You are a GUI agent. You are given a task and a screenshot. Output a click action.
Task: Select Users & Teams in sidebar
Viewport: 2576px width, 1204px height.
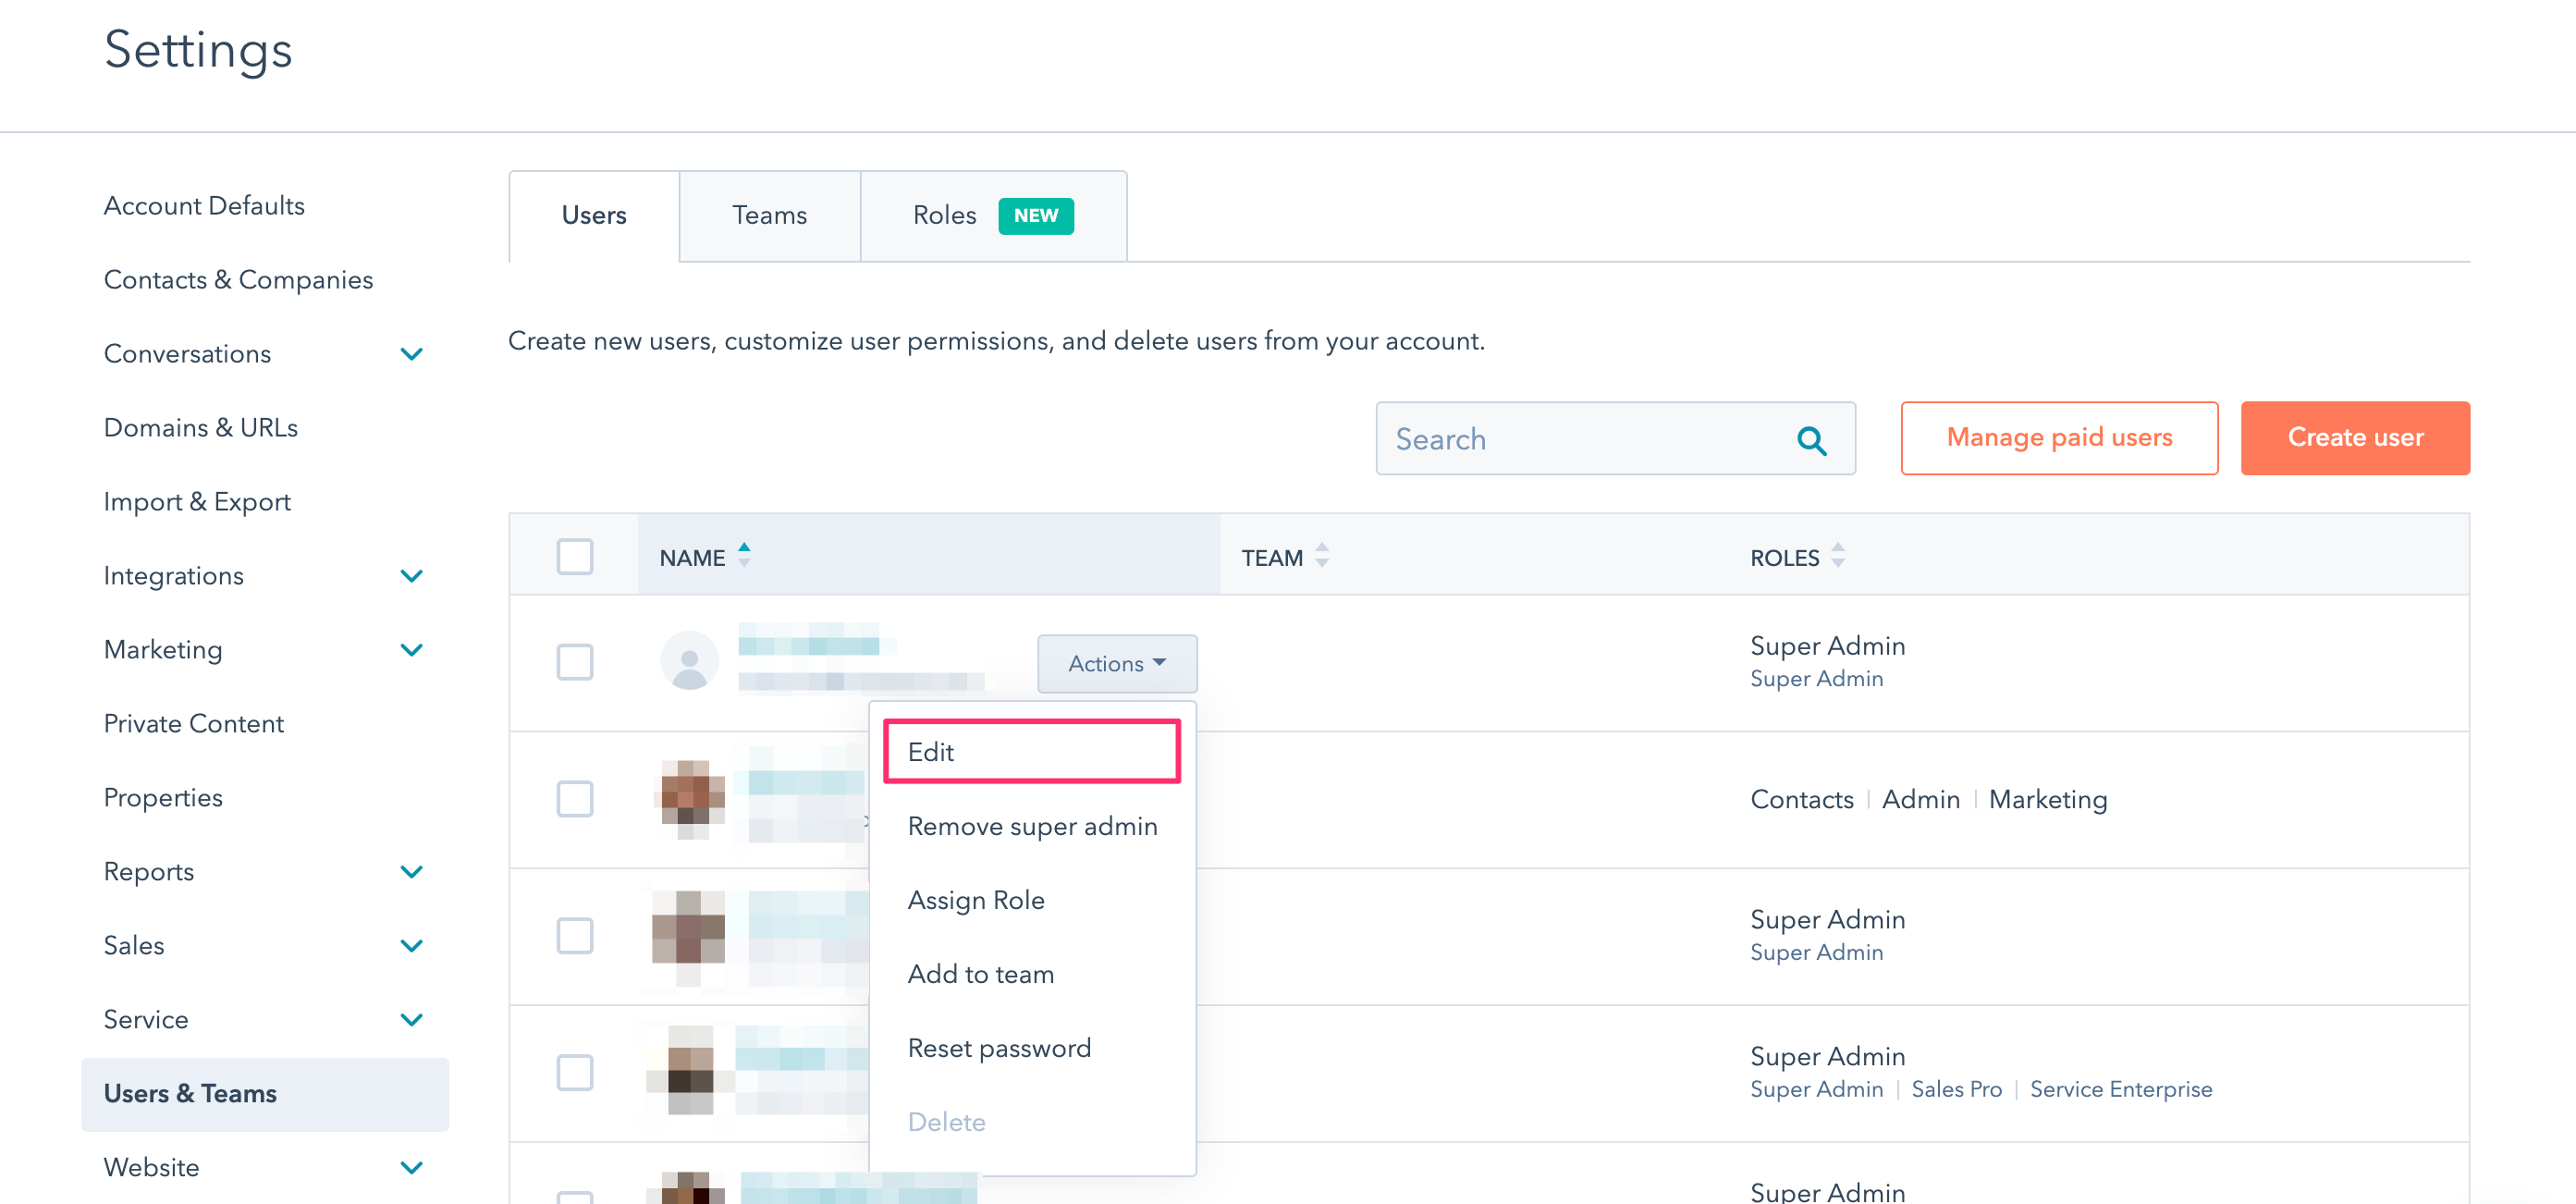(x=265, y=1094)
